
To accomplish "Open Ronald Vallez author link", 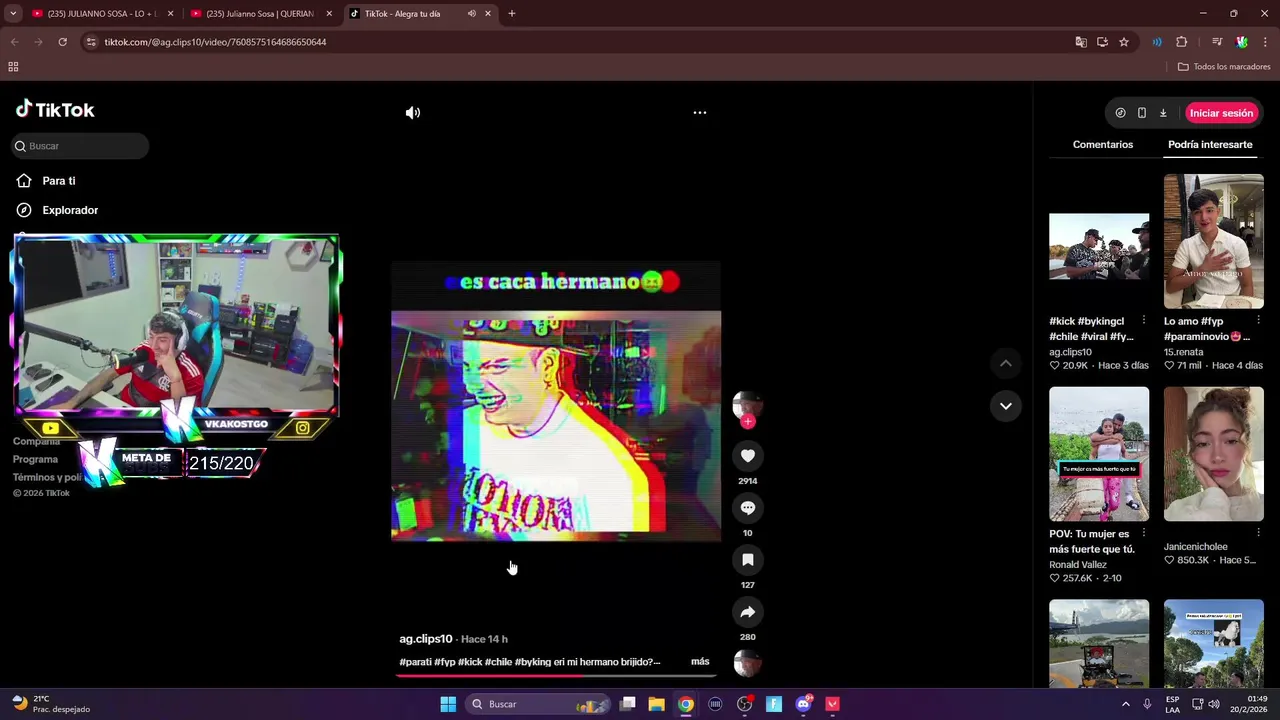I will [x=1078, y=565].
